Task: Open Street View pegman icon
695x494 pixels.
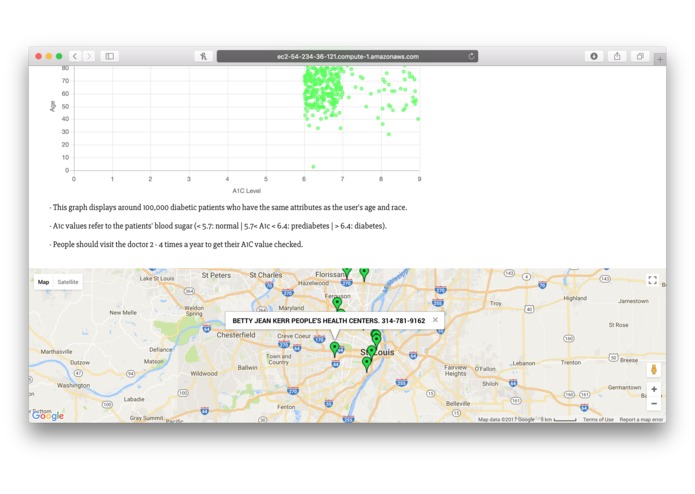Action: 654,370
